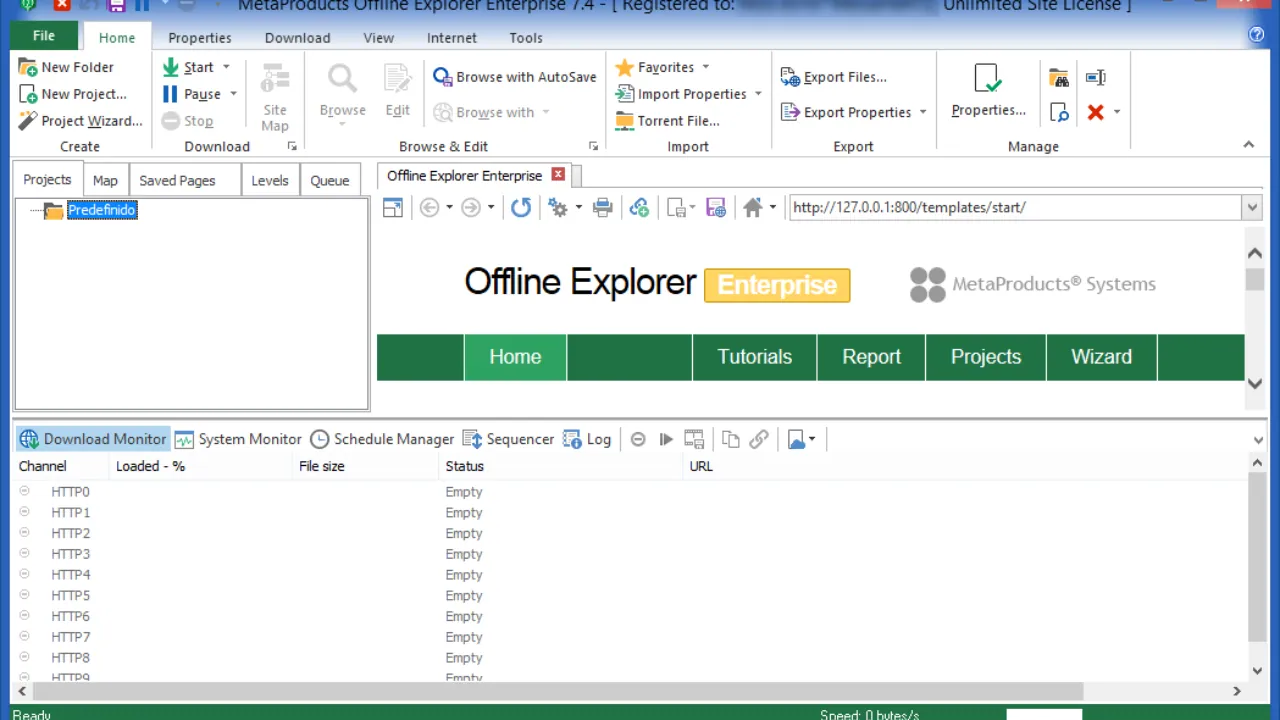
Task: Click the picture icon in the monitor toolbar
Action: coord(796,439)
